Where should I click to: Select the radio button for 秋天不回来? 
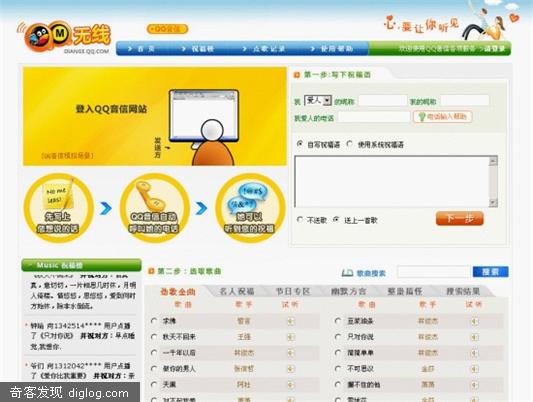[x=154, y=336]
